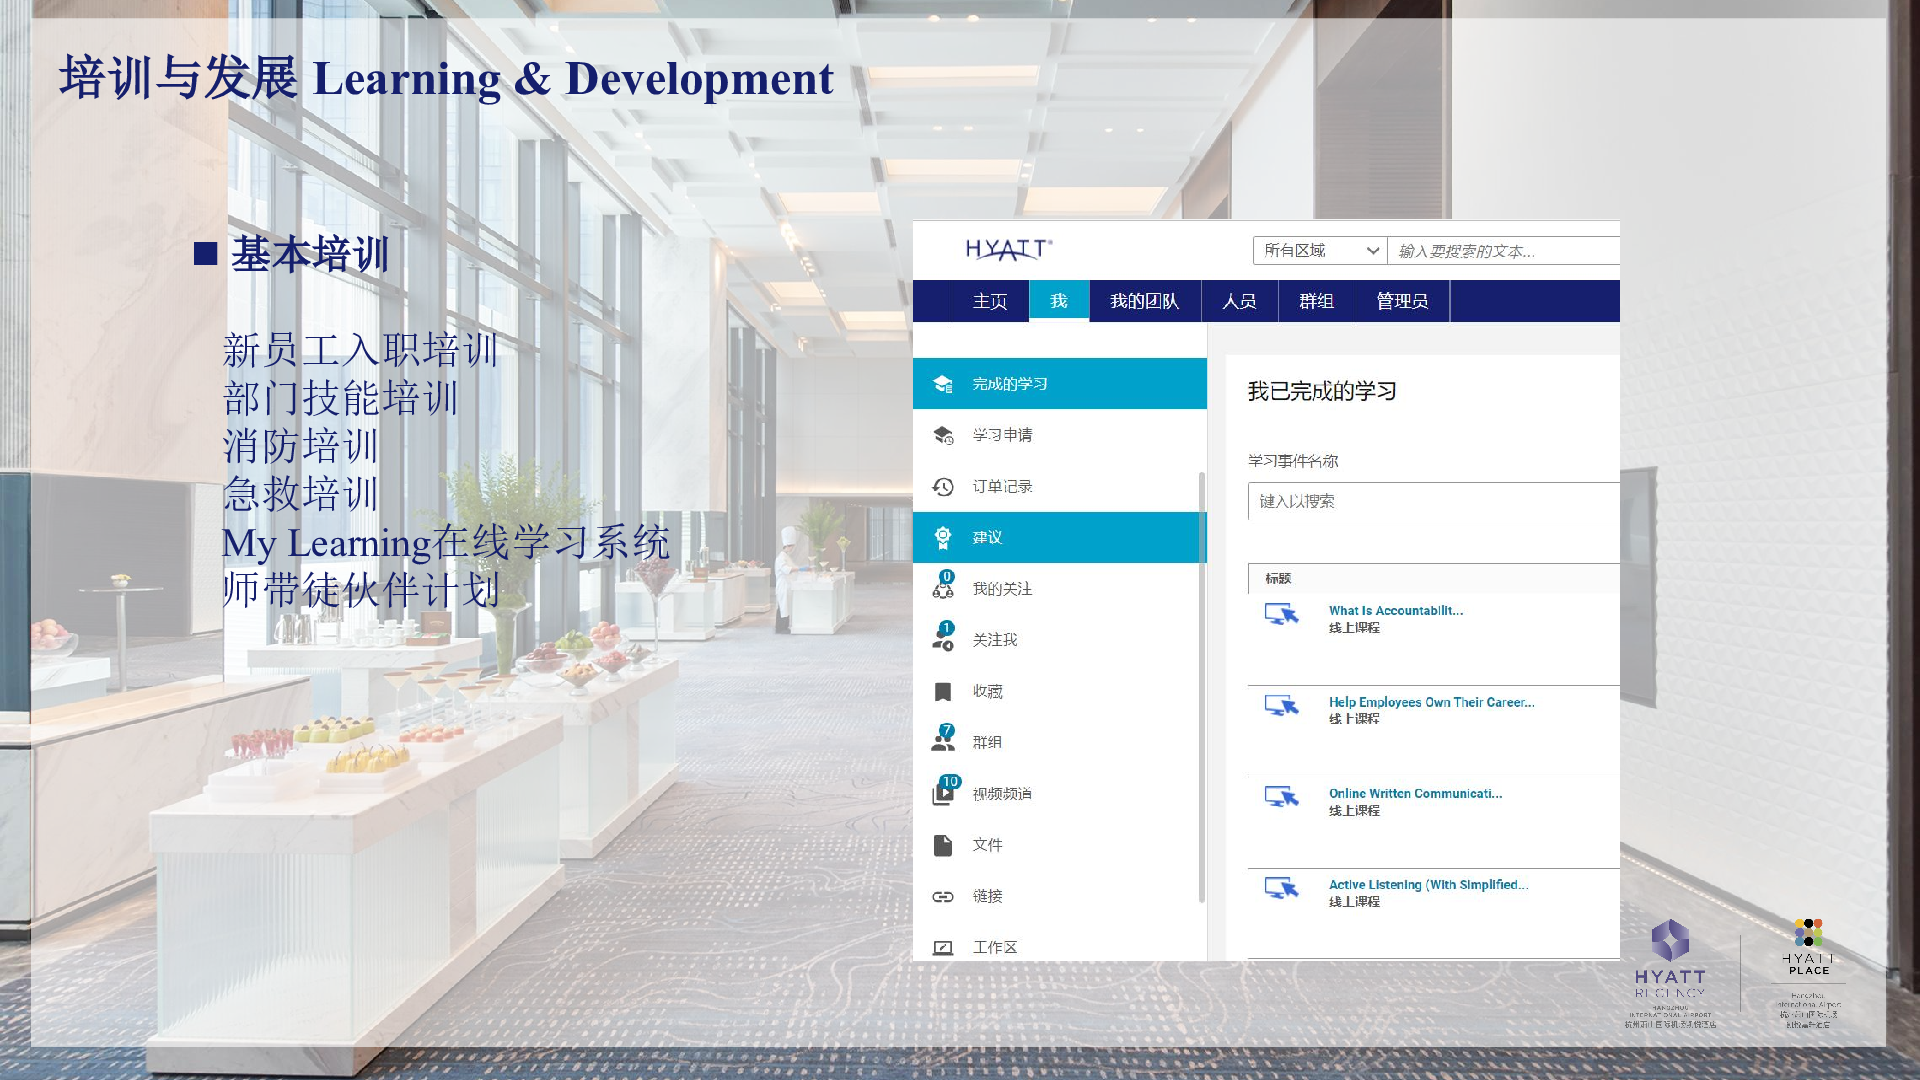This screenshot has height=1080, width=1920.
Task: Open Help Employees Own Their Career course
Action: coord(1430,702)
